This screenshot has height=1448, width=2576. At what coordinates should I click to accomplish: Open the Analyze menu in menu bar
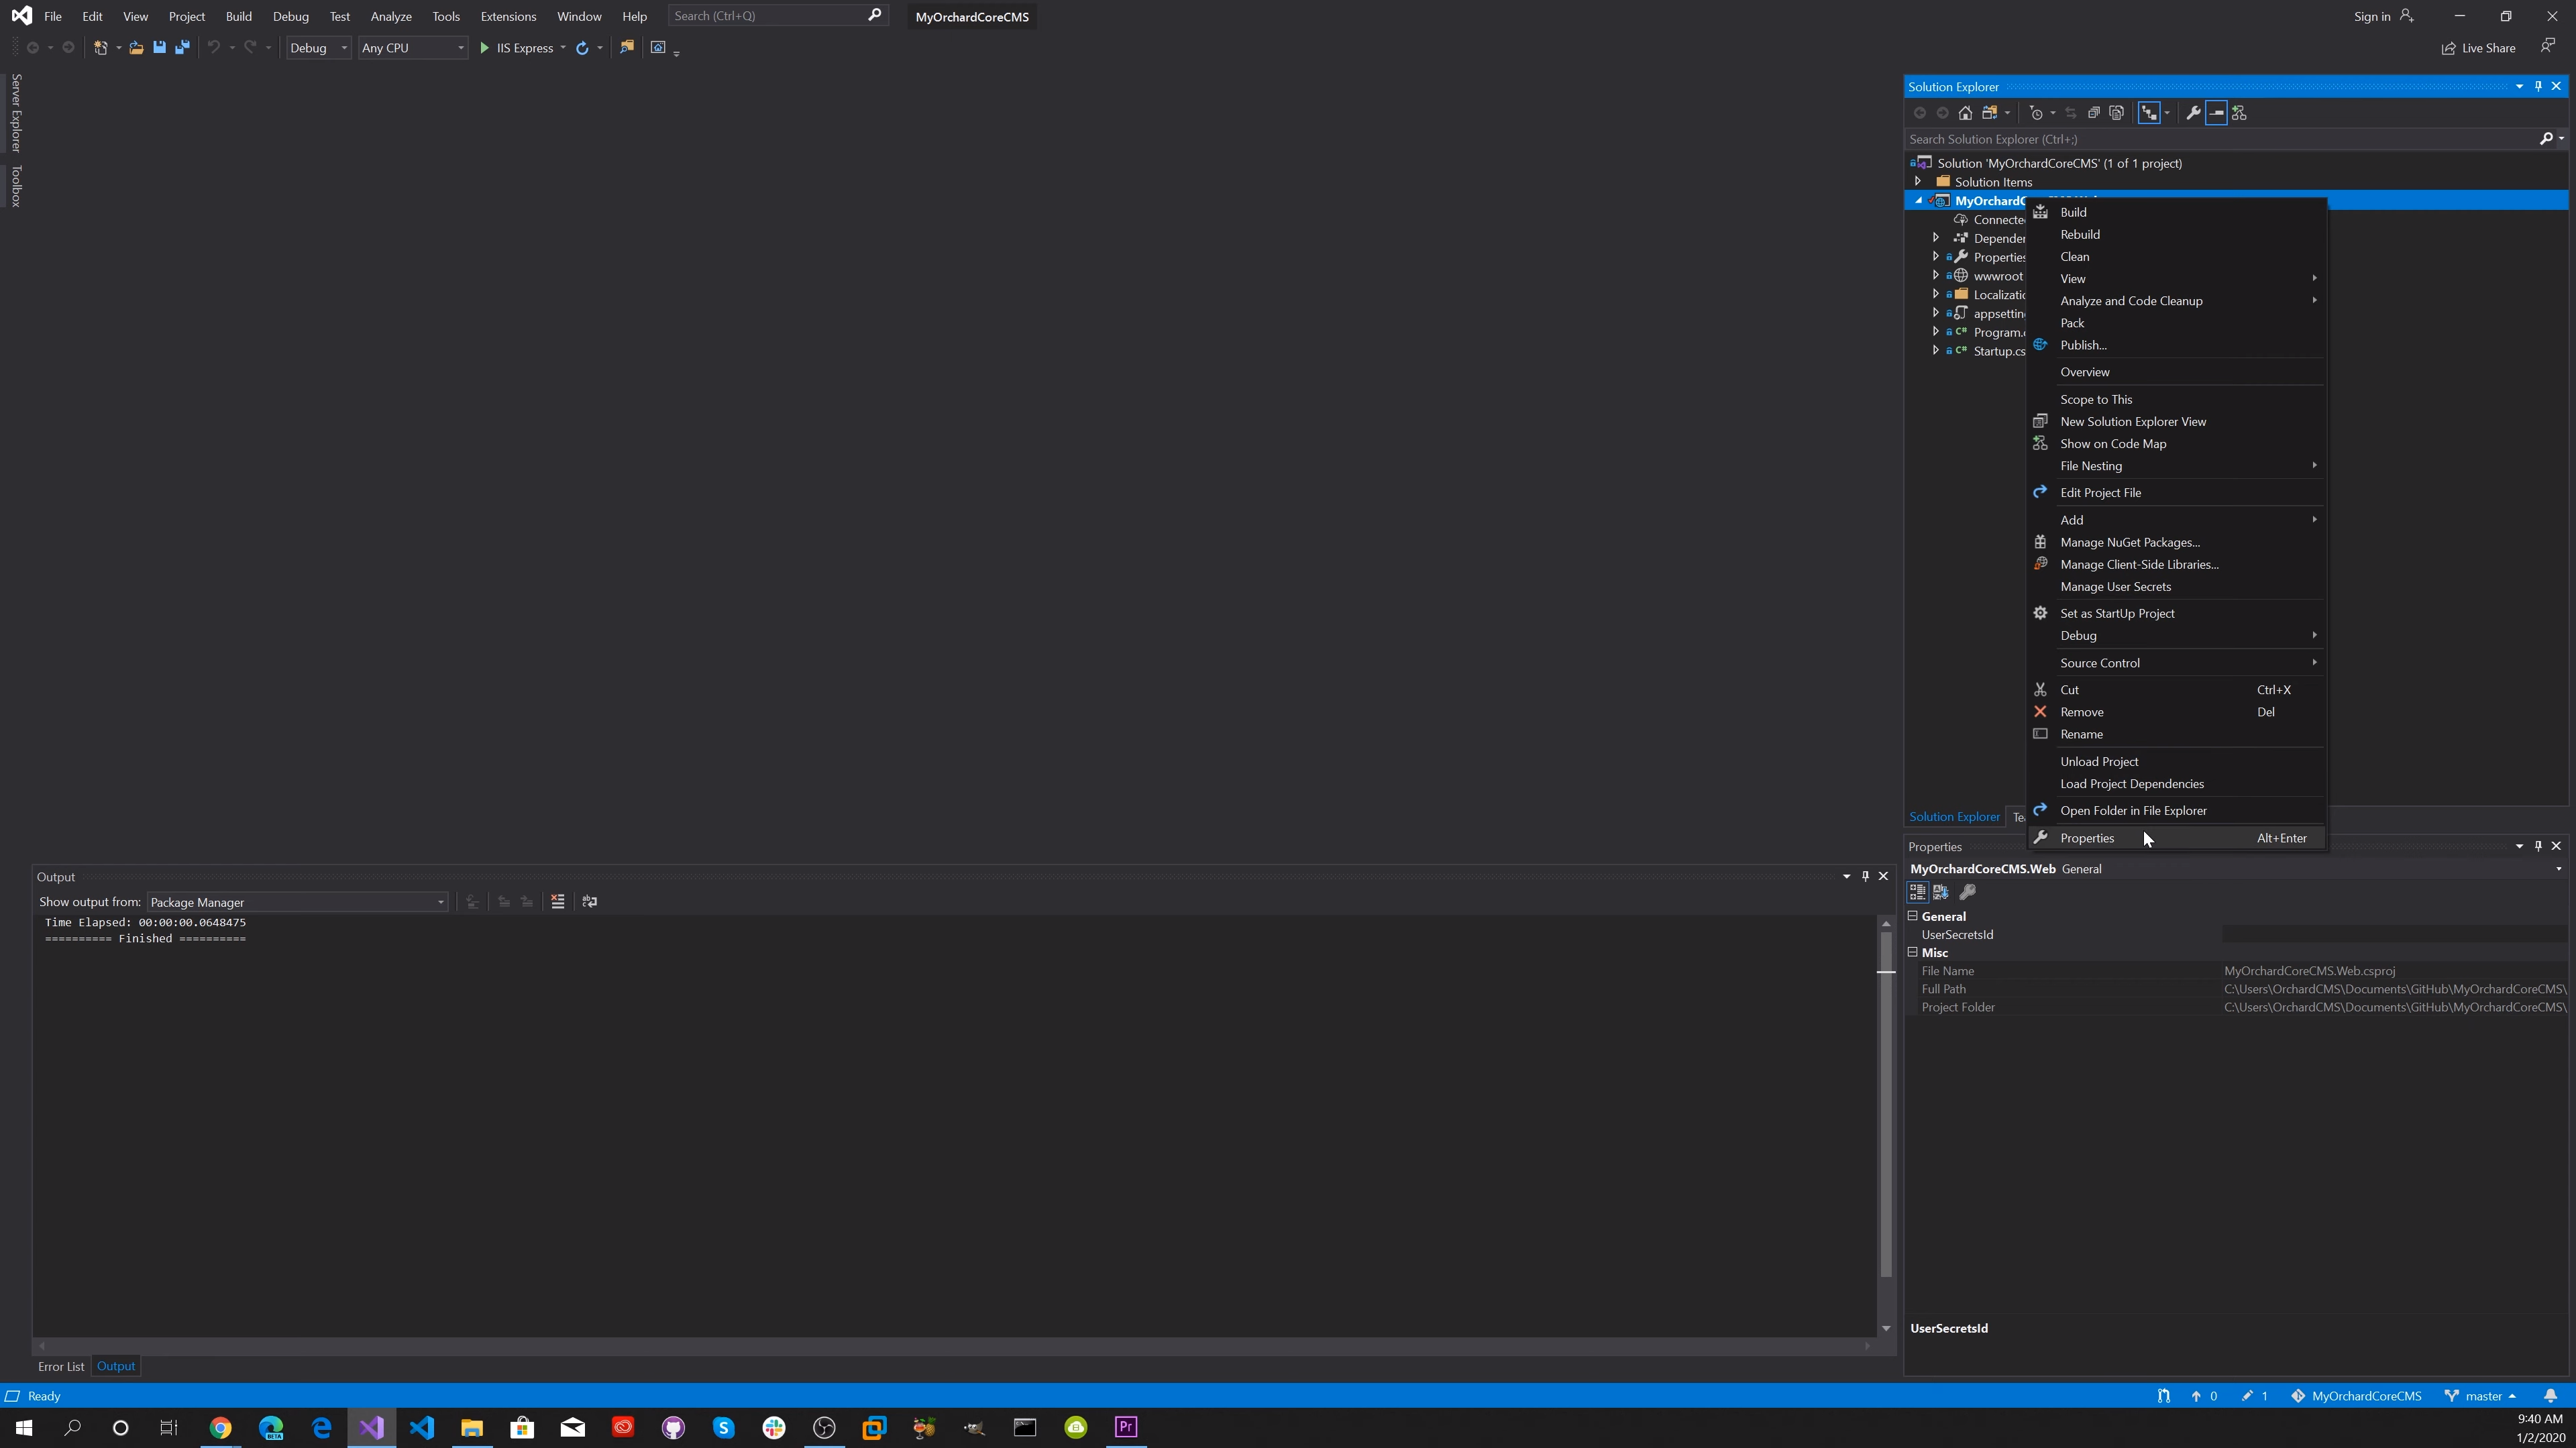point(391,16)
